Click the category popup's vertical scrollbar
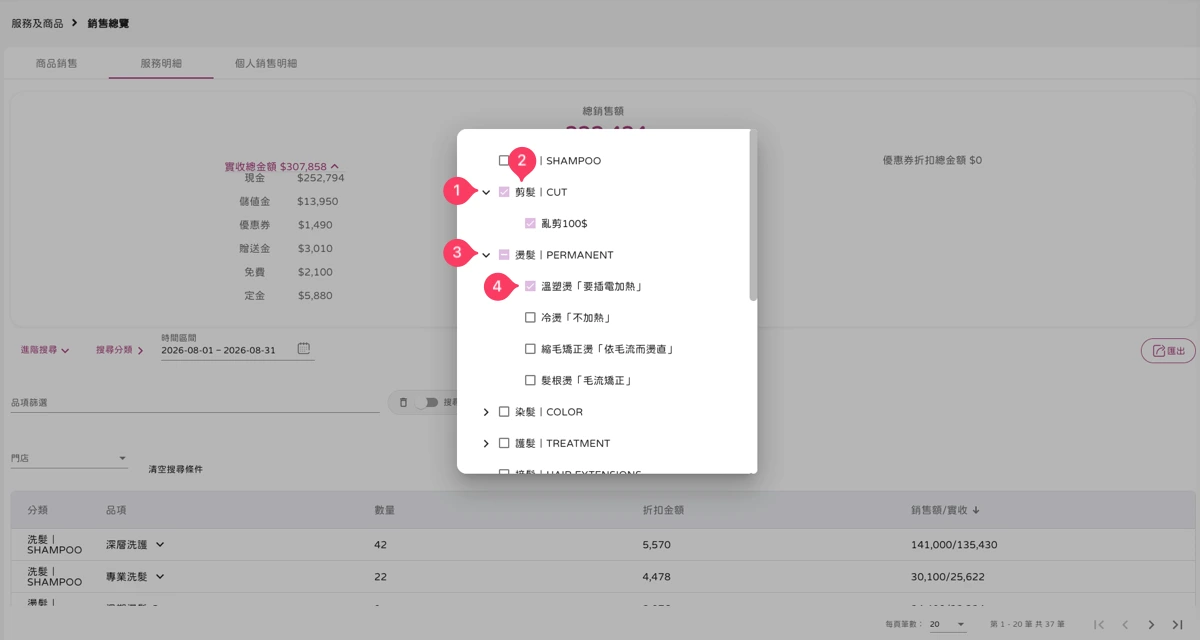The width and height of the screenshot is (1200, 640). click(752, 215)
